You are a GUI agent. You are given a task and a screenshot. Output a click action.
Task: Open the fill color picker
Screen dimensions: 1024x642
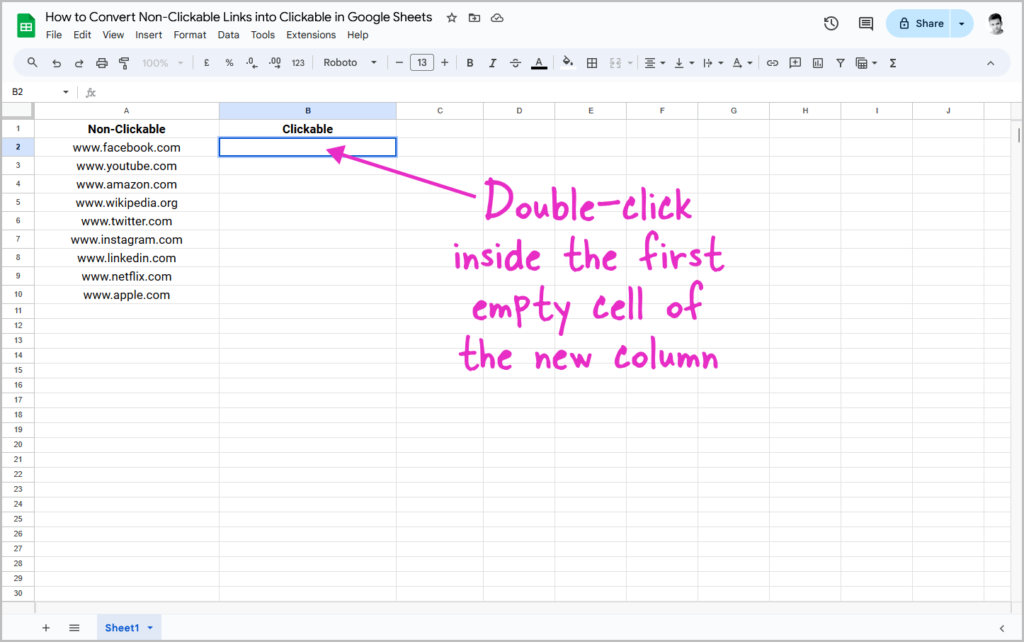[568, 63]
